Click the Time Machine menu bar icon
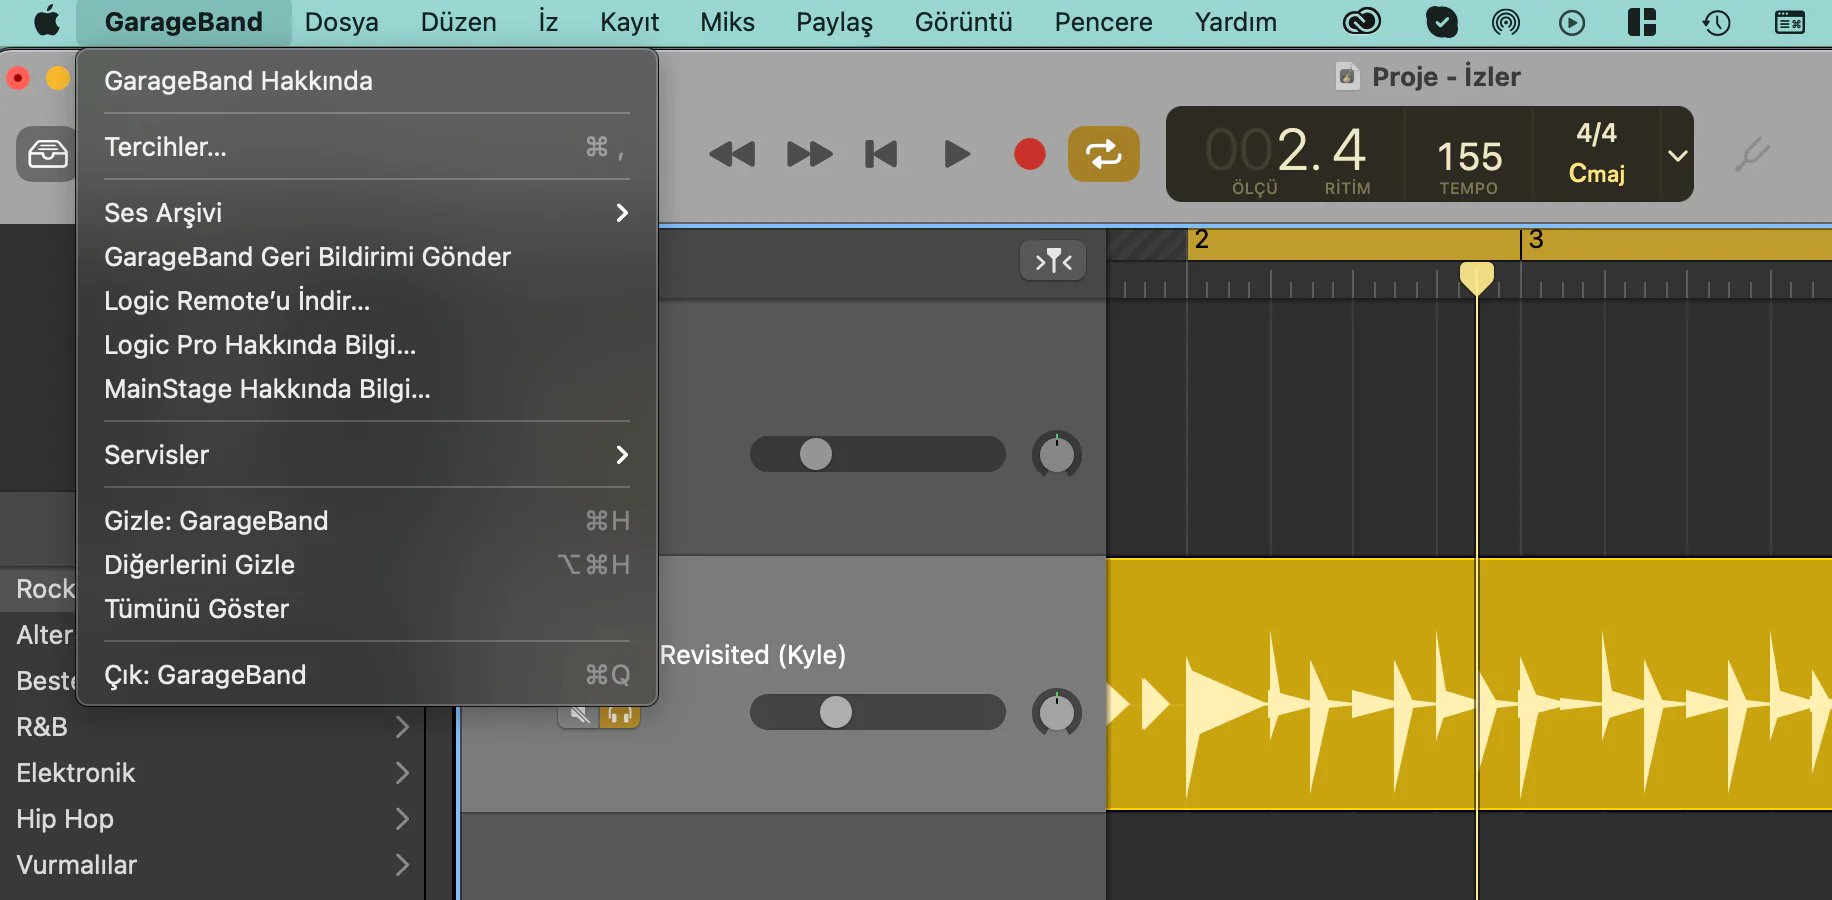The image size is (1832, 900). click(1716, 22)
